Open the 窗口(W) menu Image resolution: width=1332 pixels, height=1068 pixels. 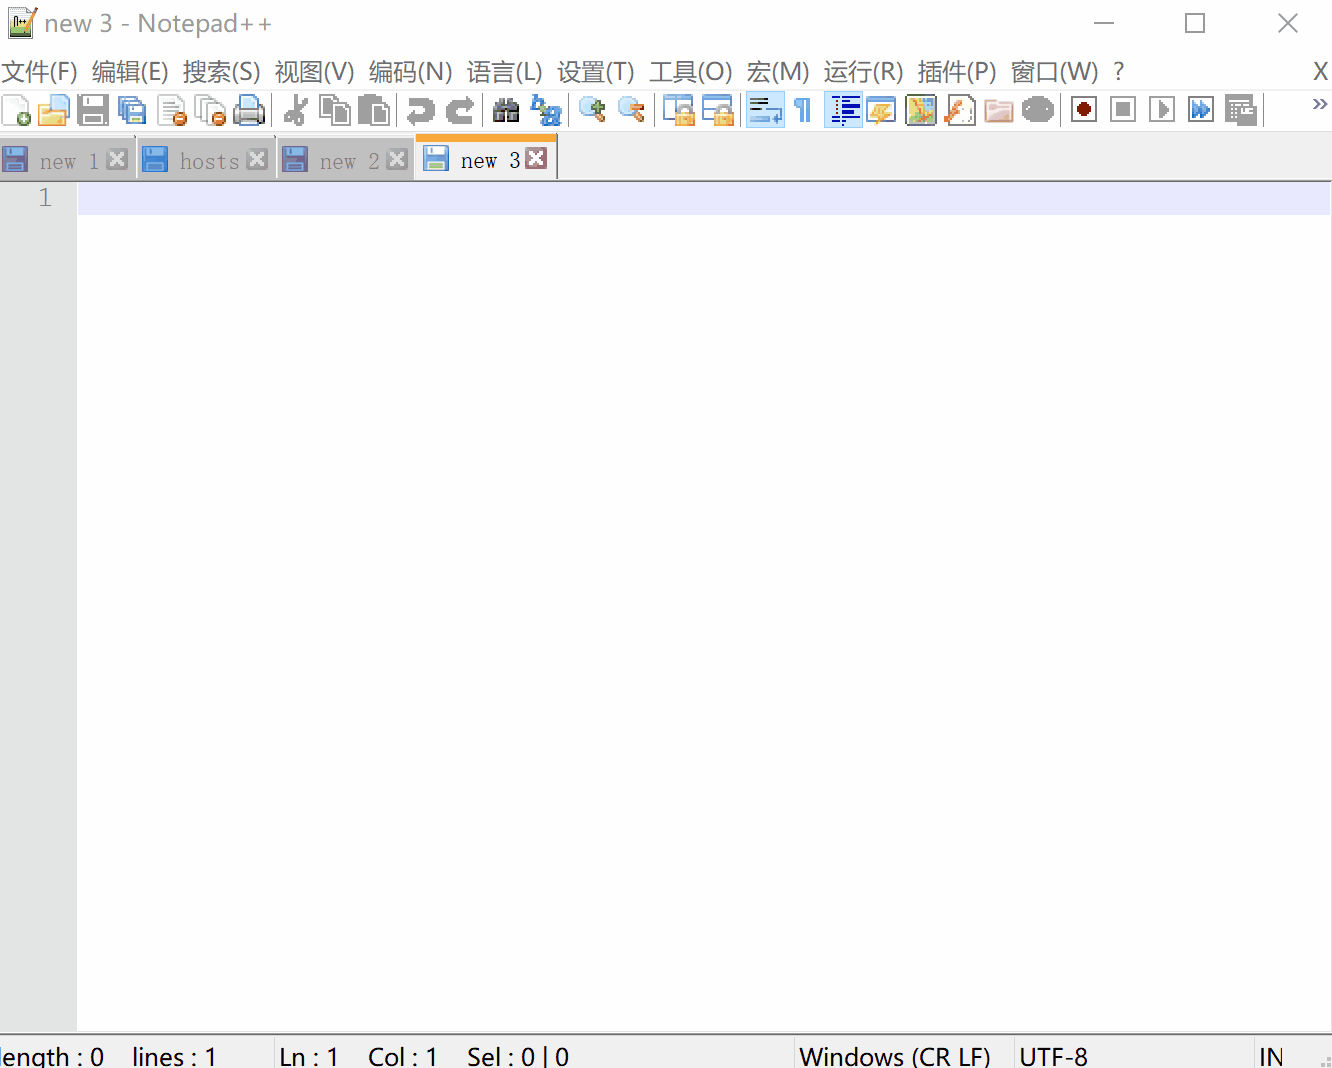coord(1054,72)
